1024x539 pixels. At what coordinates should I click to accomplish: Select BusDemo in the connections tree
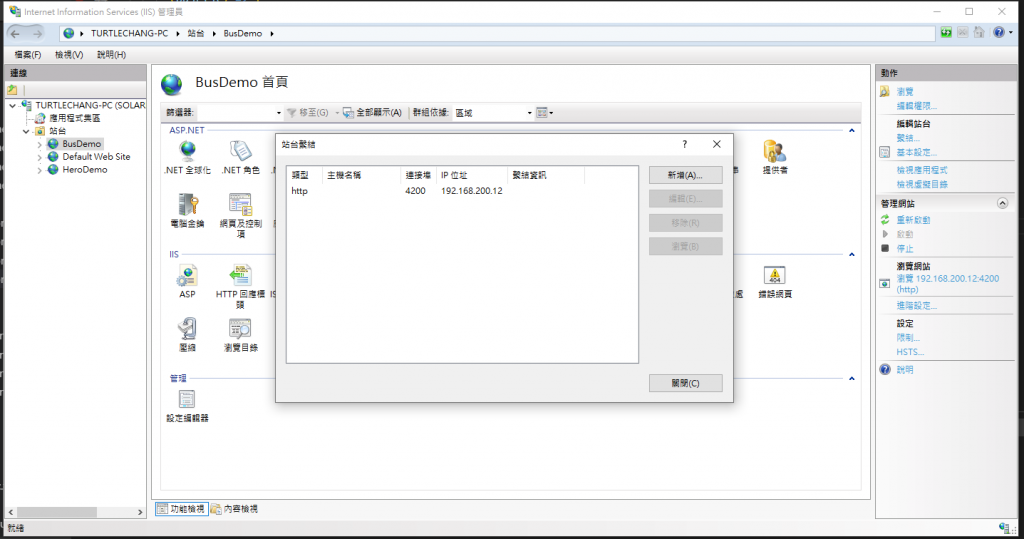tap(81, 144)
